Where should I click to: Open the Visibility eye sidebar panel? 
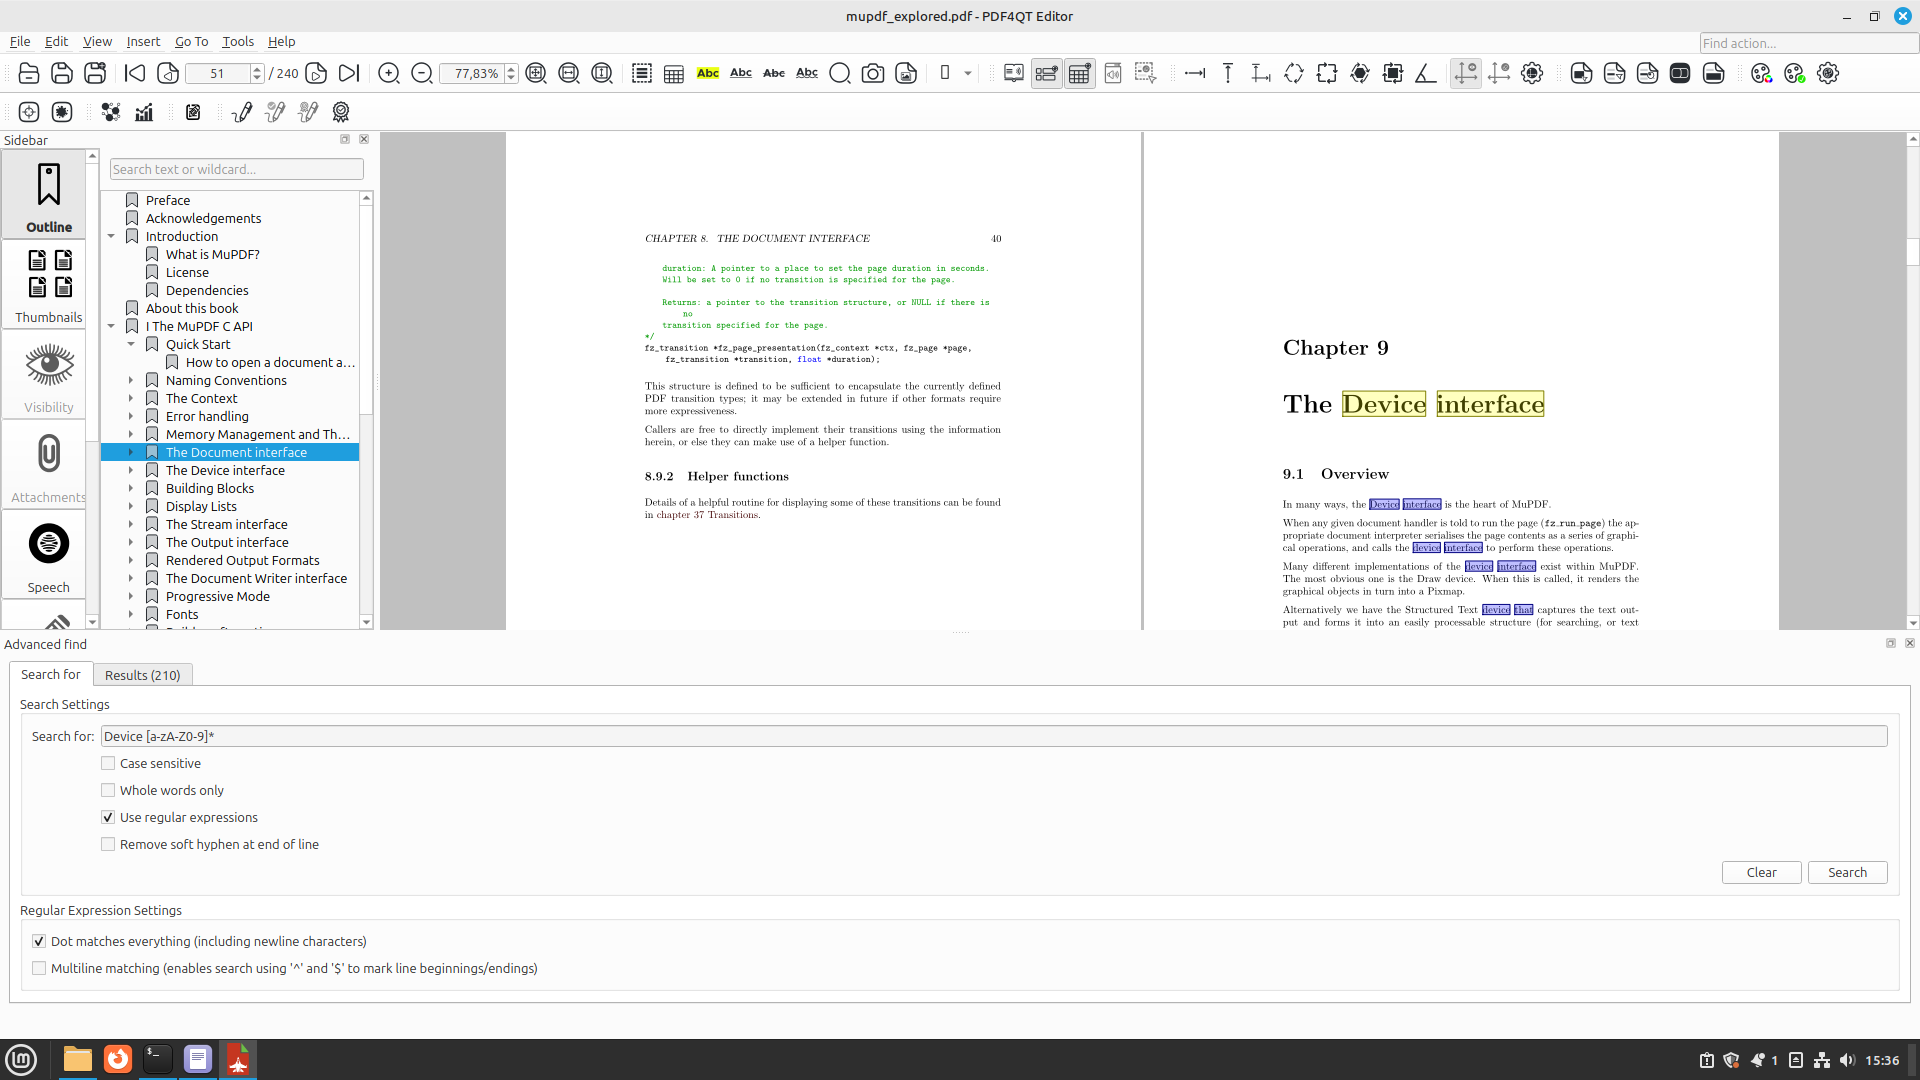(x=49, y=375)
